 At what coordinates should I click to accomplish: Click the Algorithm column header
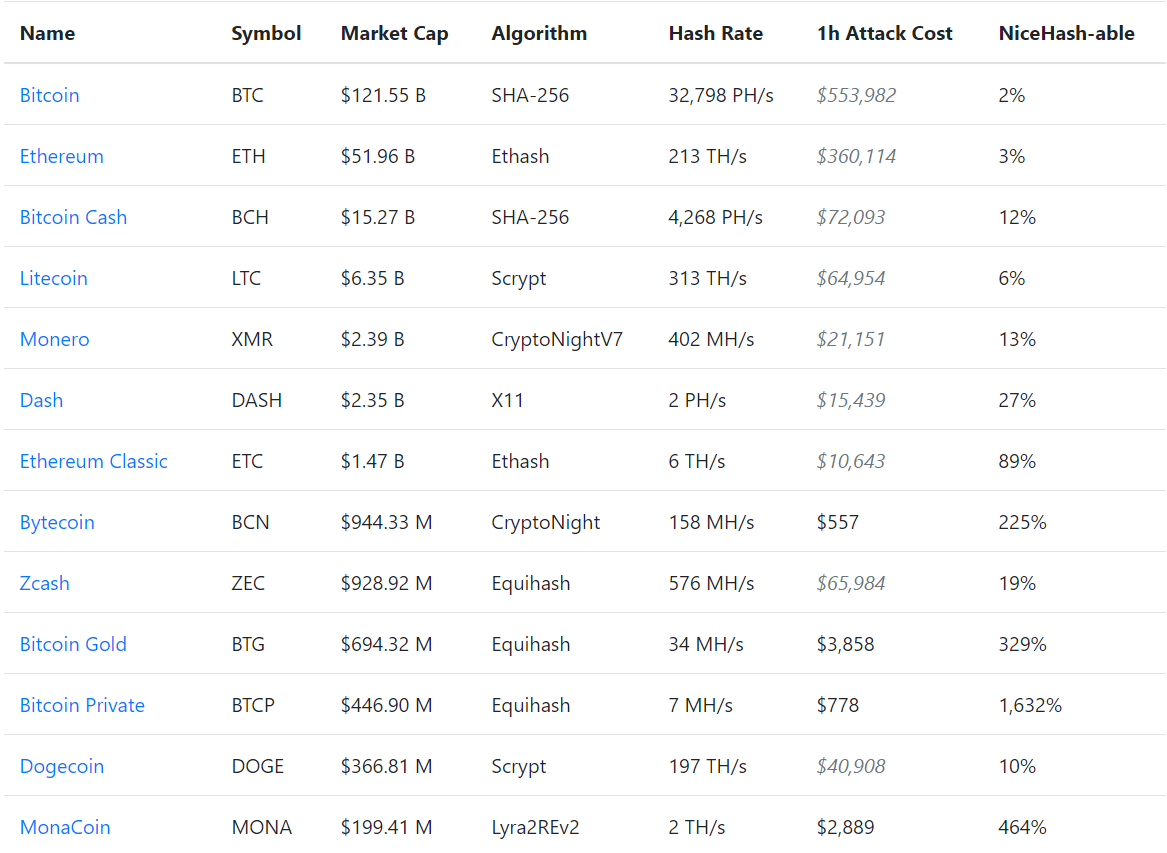pos(539,33)
